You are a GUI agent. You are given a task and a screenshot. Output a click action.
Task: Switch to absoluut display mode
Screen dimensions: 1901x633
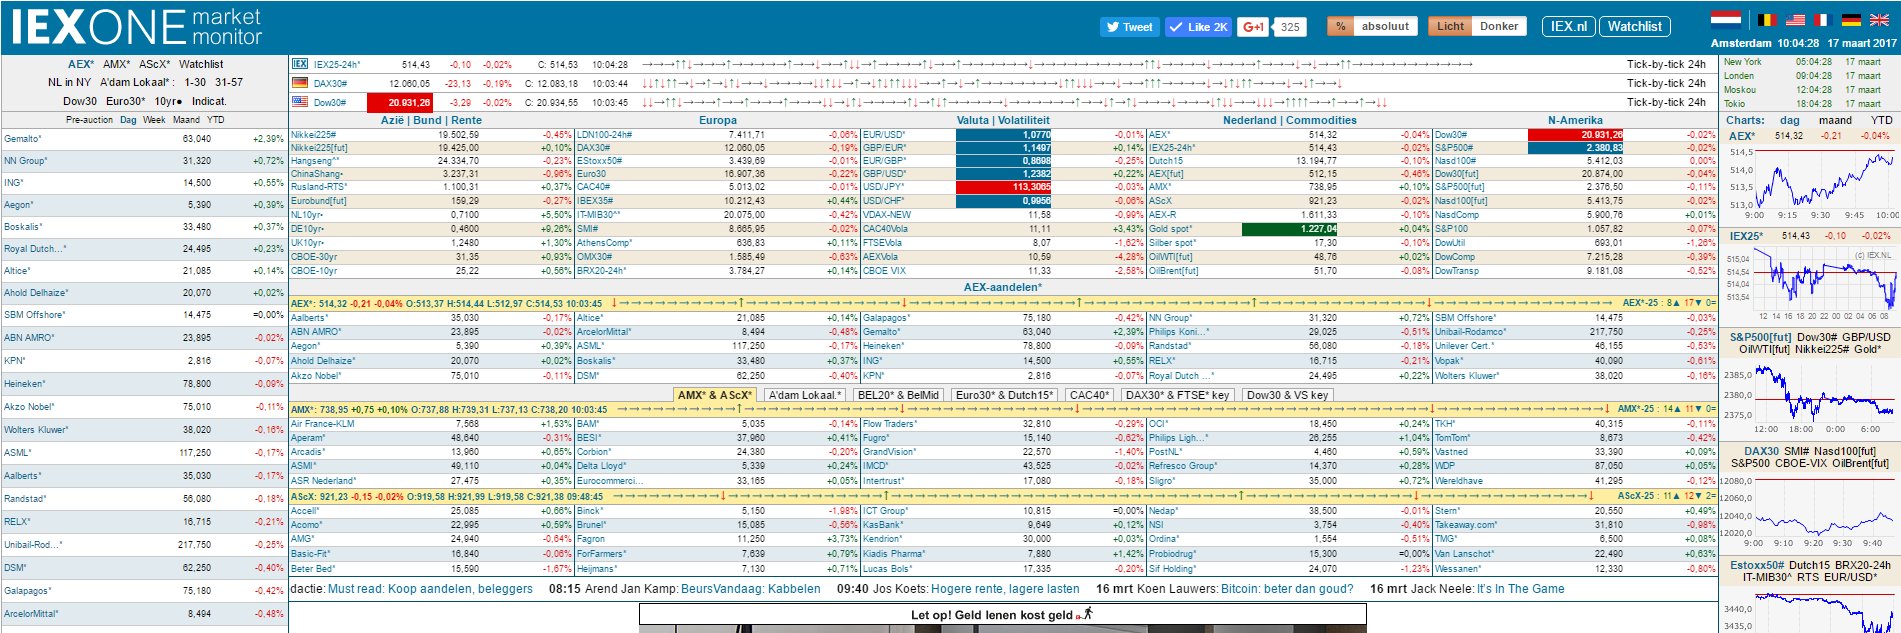pos(1385,27)
